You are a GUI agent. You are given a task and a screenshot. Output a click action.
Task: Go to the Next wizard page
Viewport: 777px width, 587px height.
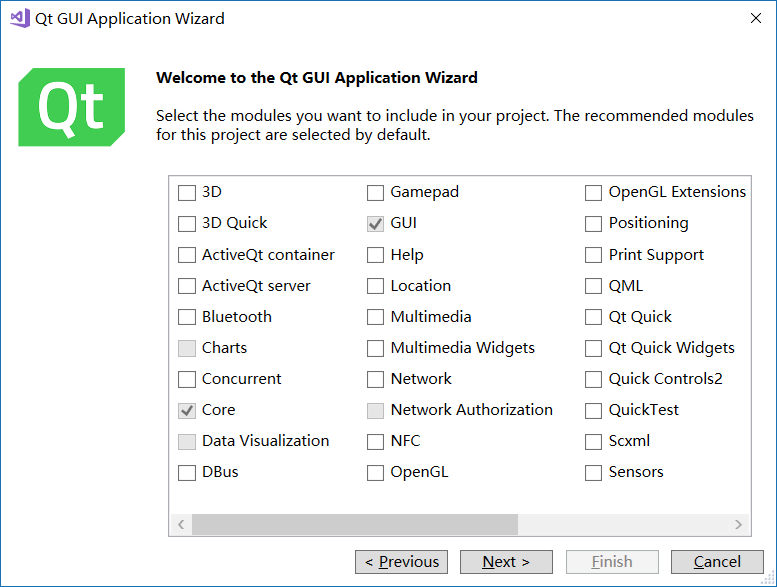point(506,562)
